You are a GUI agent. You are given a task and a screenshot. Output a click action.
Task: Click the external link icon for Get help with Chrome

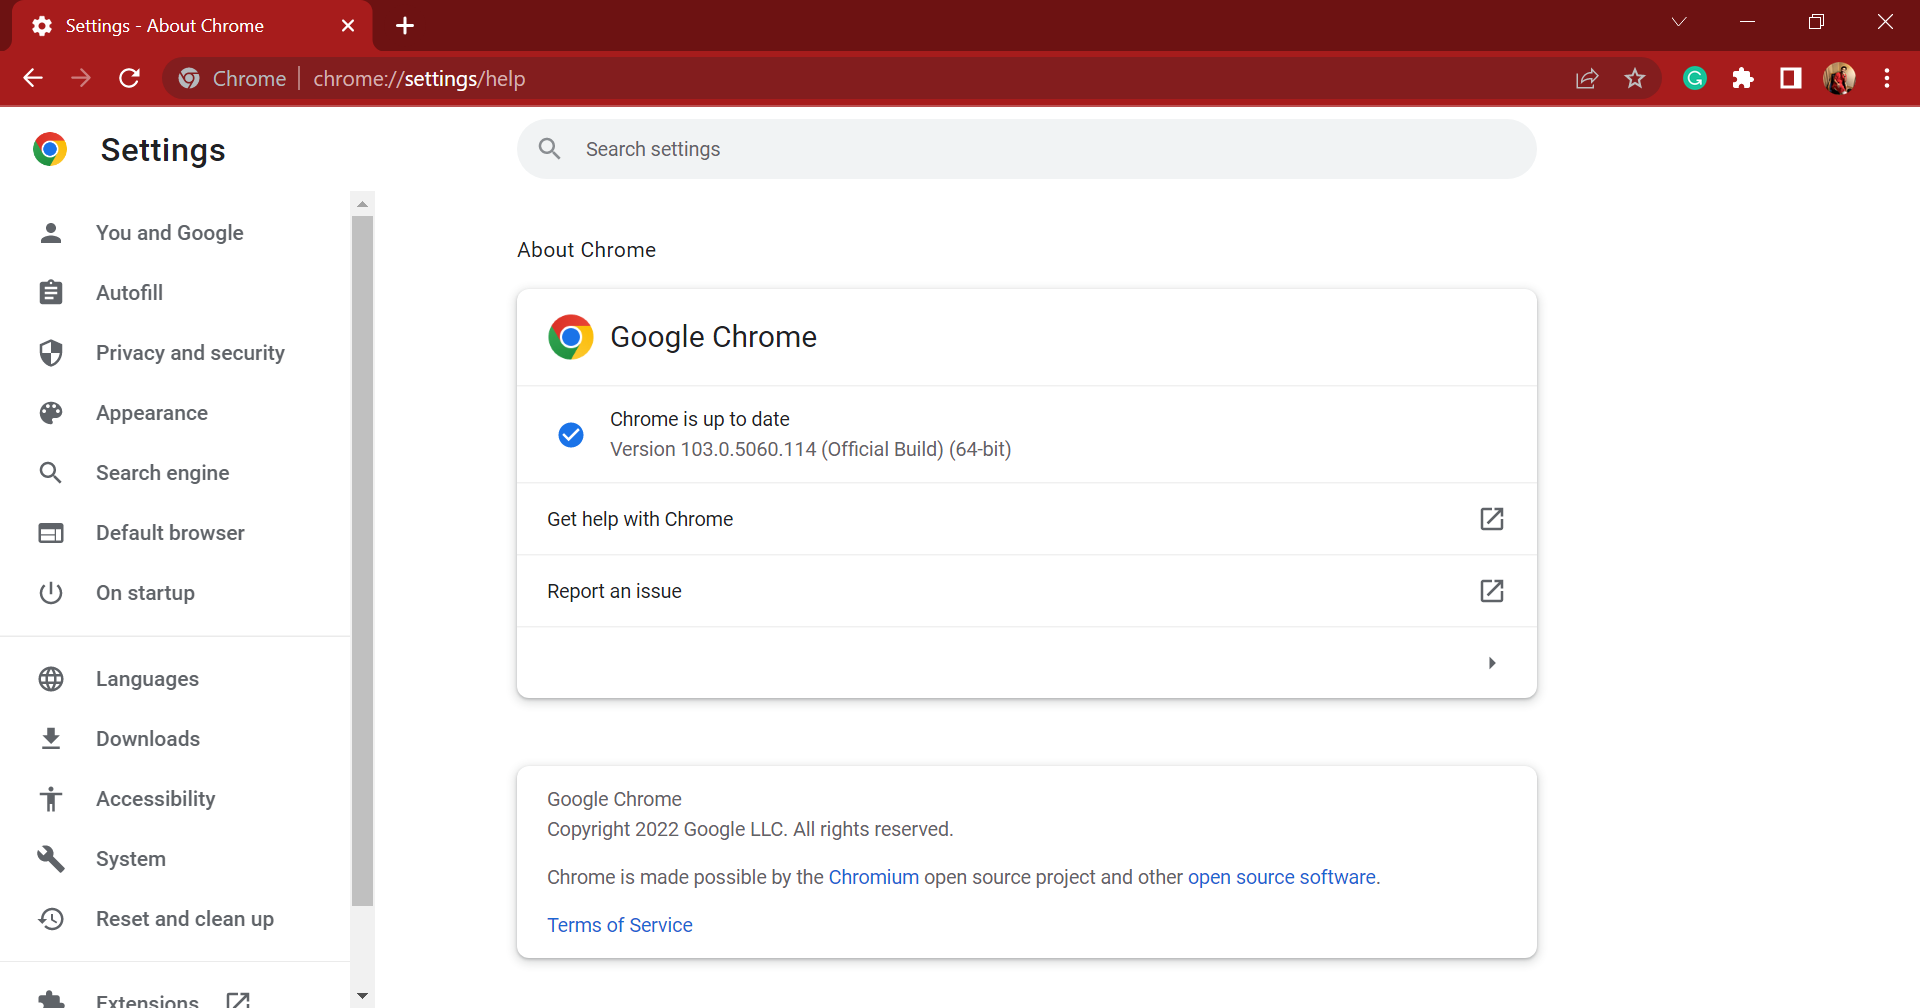coord(1492,519)
